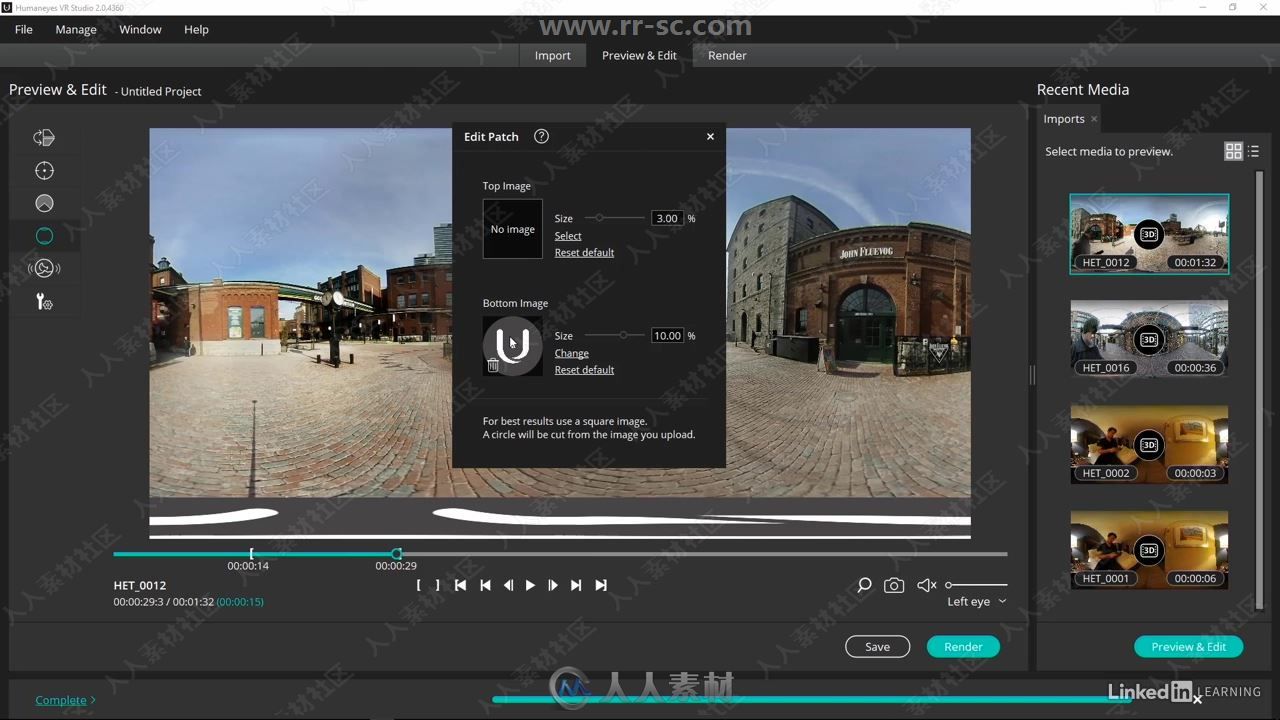Screen dimensions: 1280x720
Task: Set the trim end bracket
Action: point(437,585)
